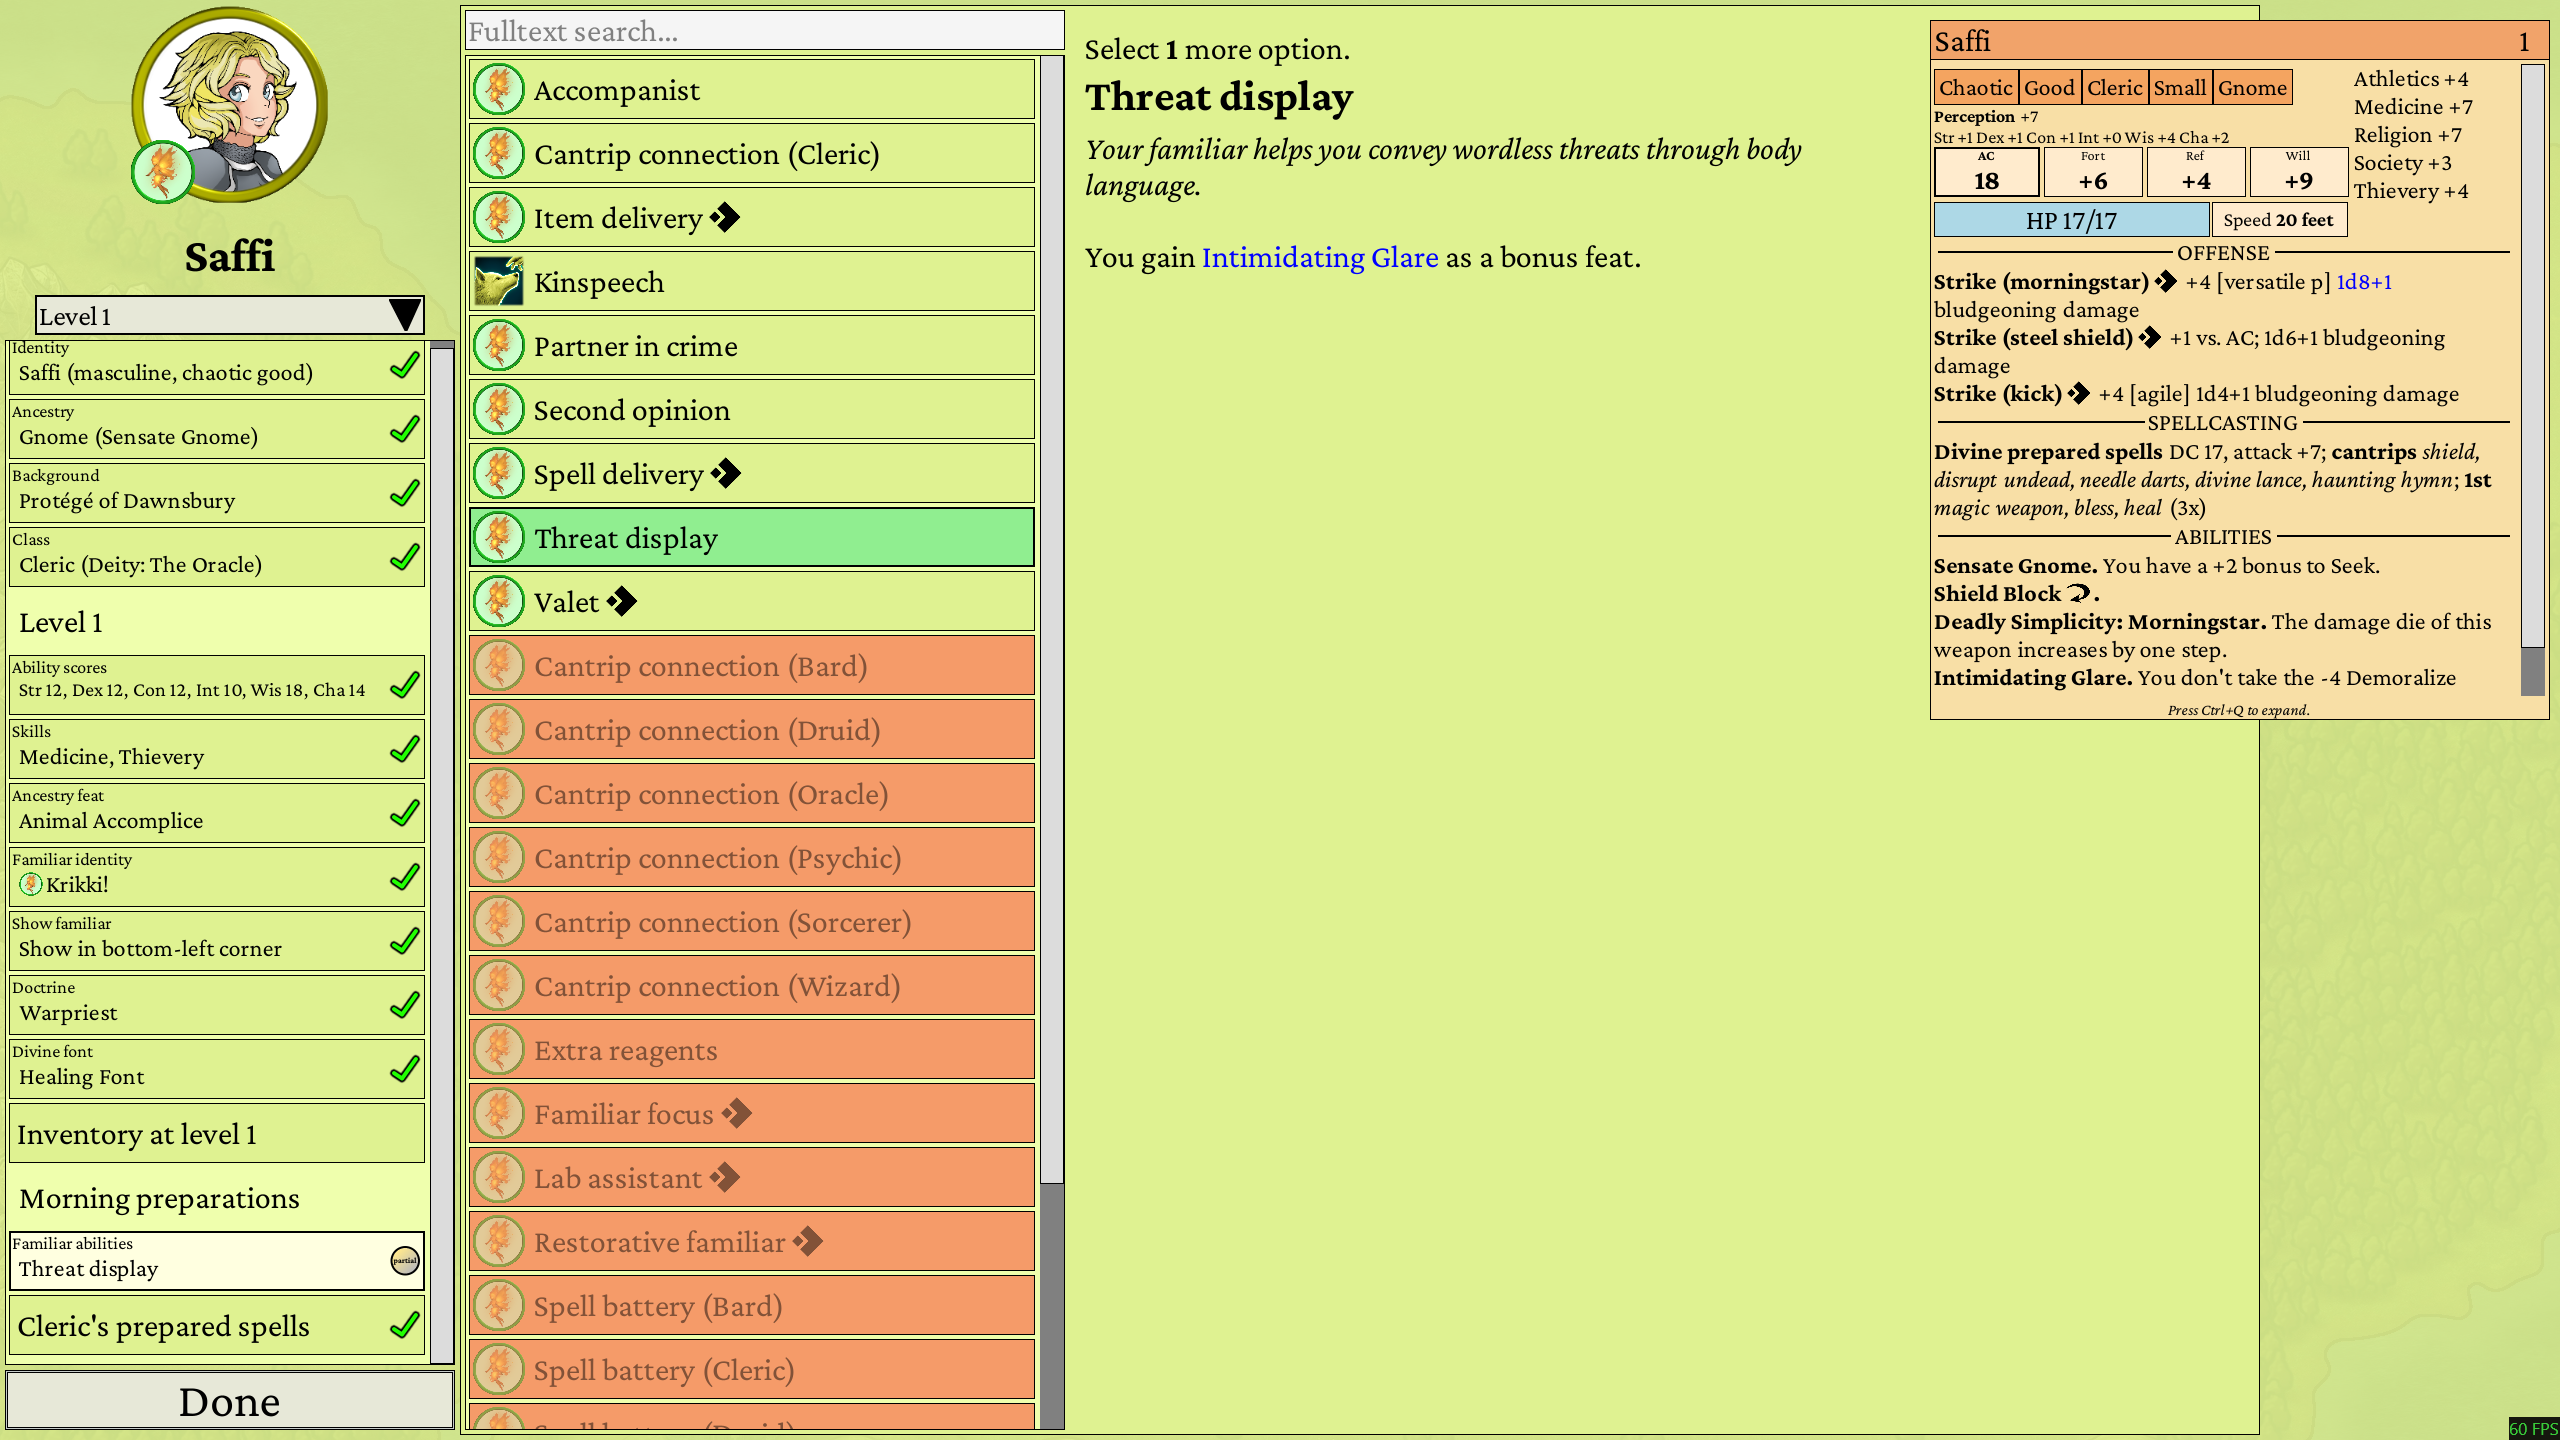The width and height of the screenshot is (2560, 1440).
Task: Click the ability list scrollbar
Action: click(x=1051, y=620)
